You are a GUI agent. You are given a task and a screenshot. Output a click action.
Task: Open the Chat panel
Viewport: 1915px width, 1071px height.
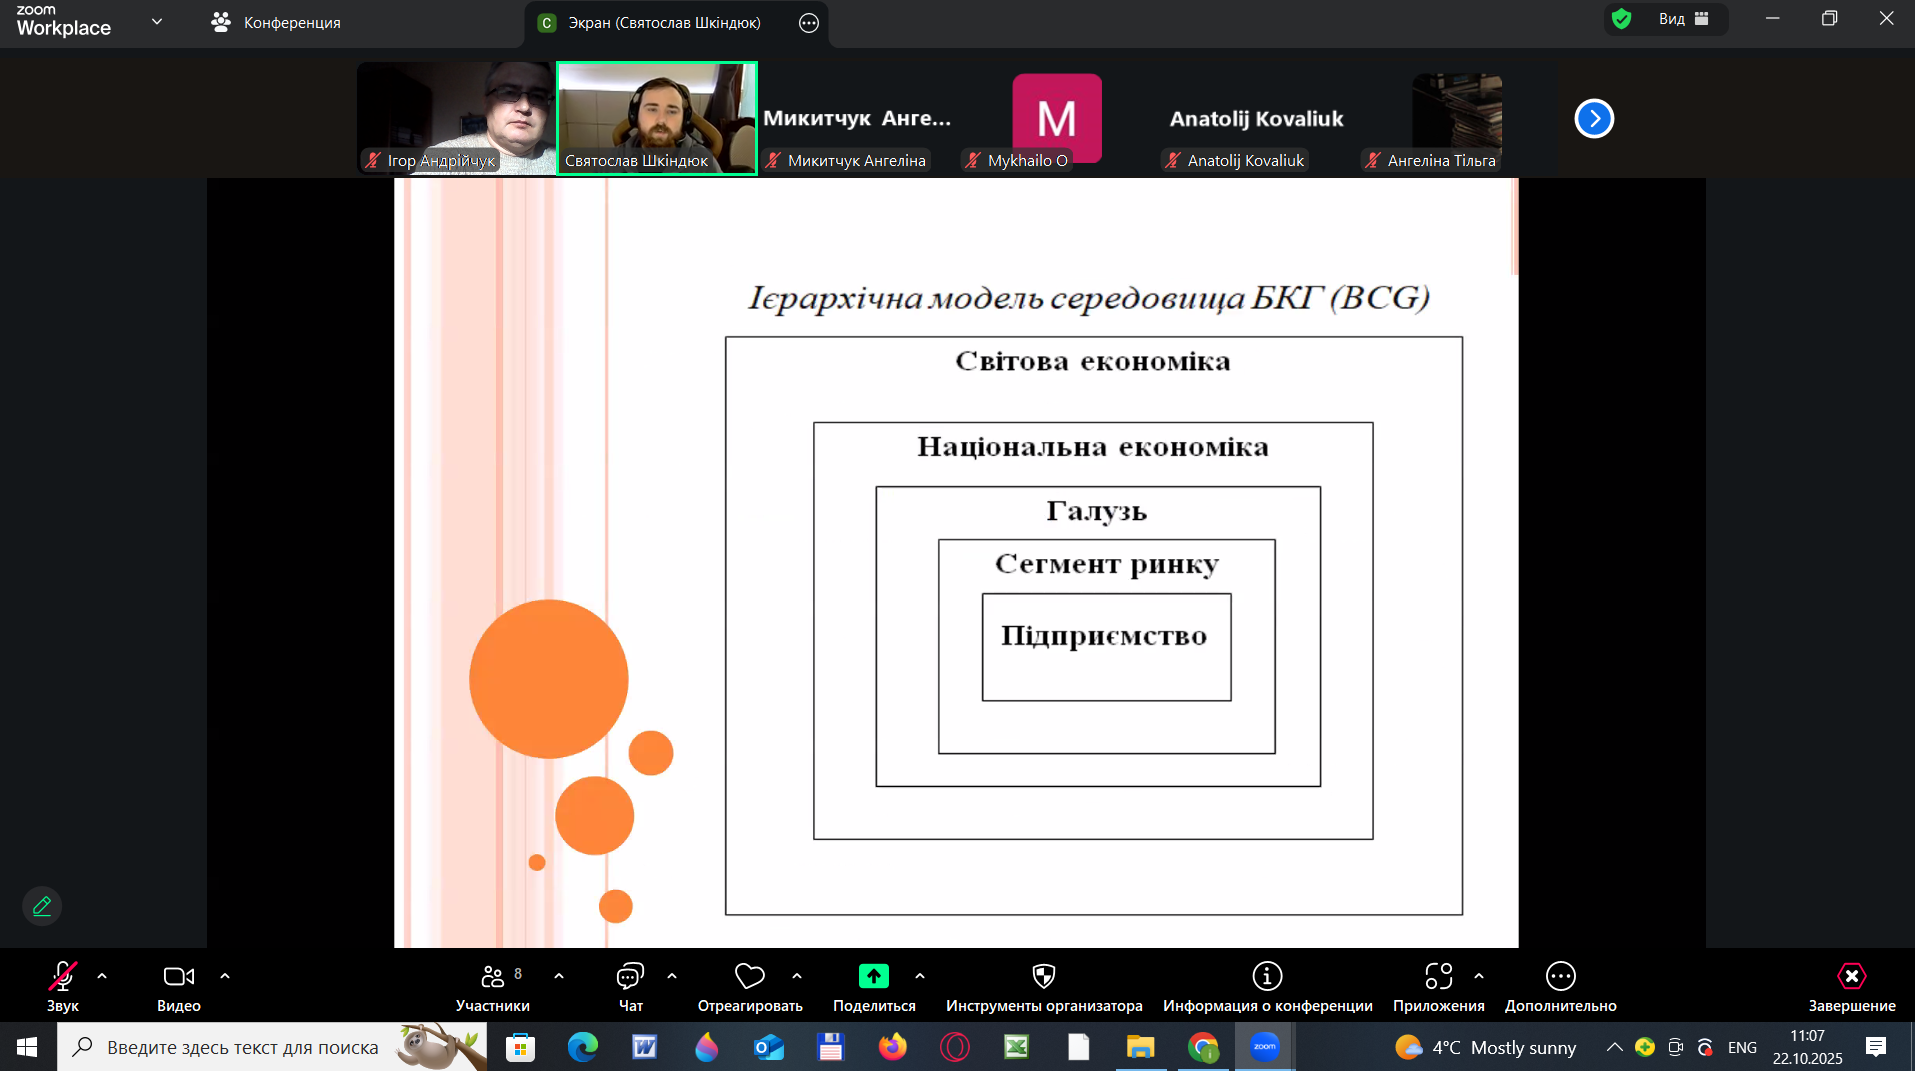630,986
